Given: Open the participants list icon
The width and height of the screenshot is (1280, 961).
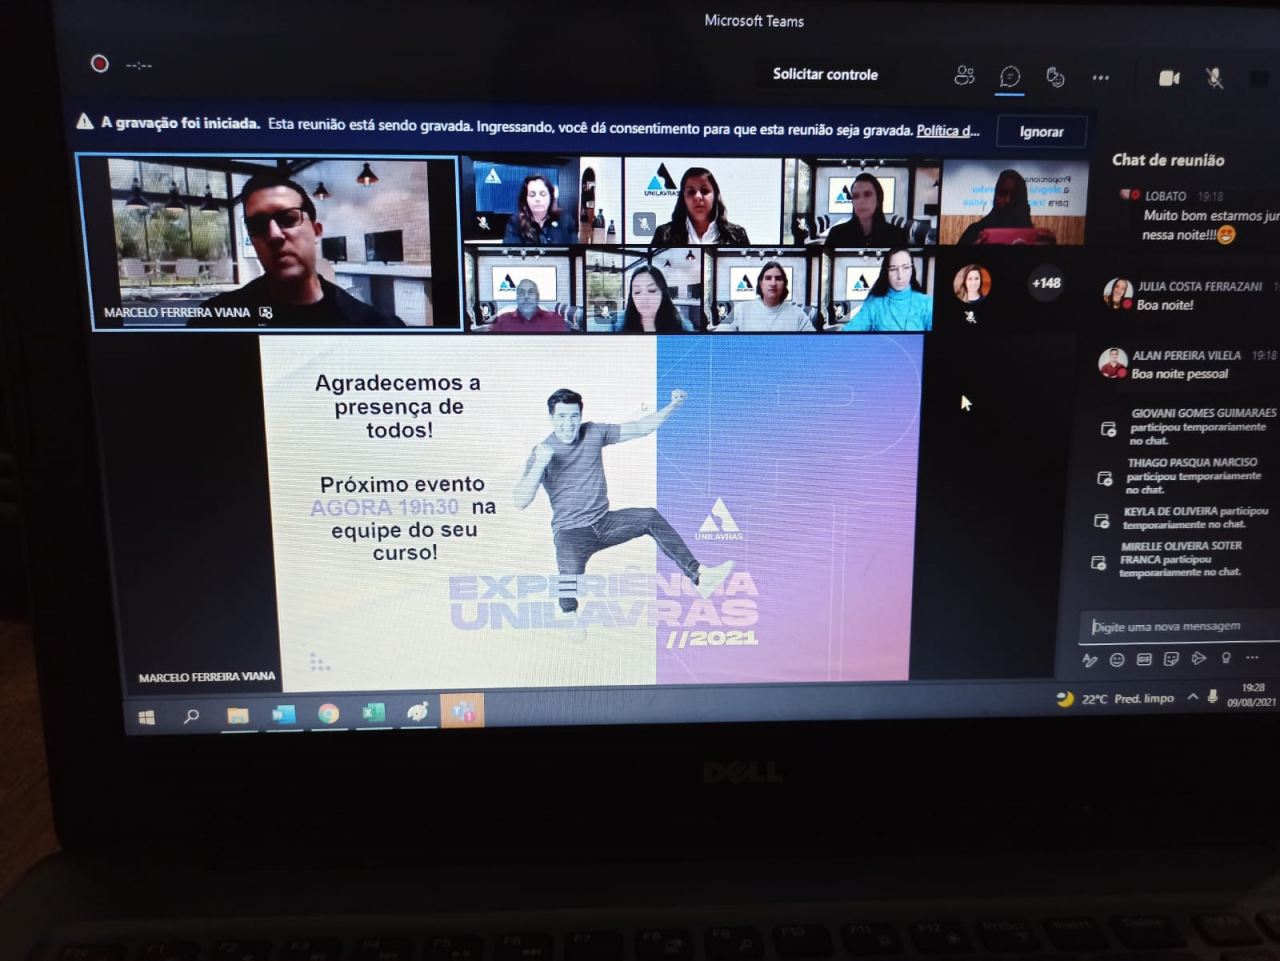Looking at the screenshot, I should pyautogui.click(x=964, y=76).
